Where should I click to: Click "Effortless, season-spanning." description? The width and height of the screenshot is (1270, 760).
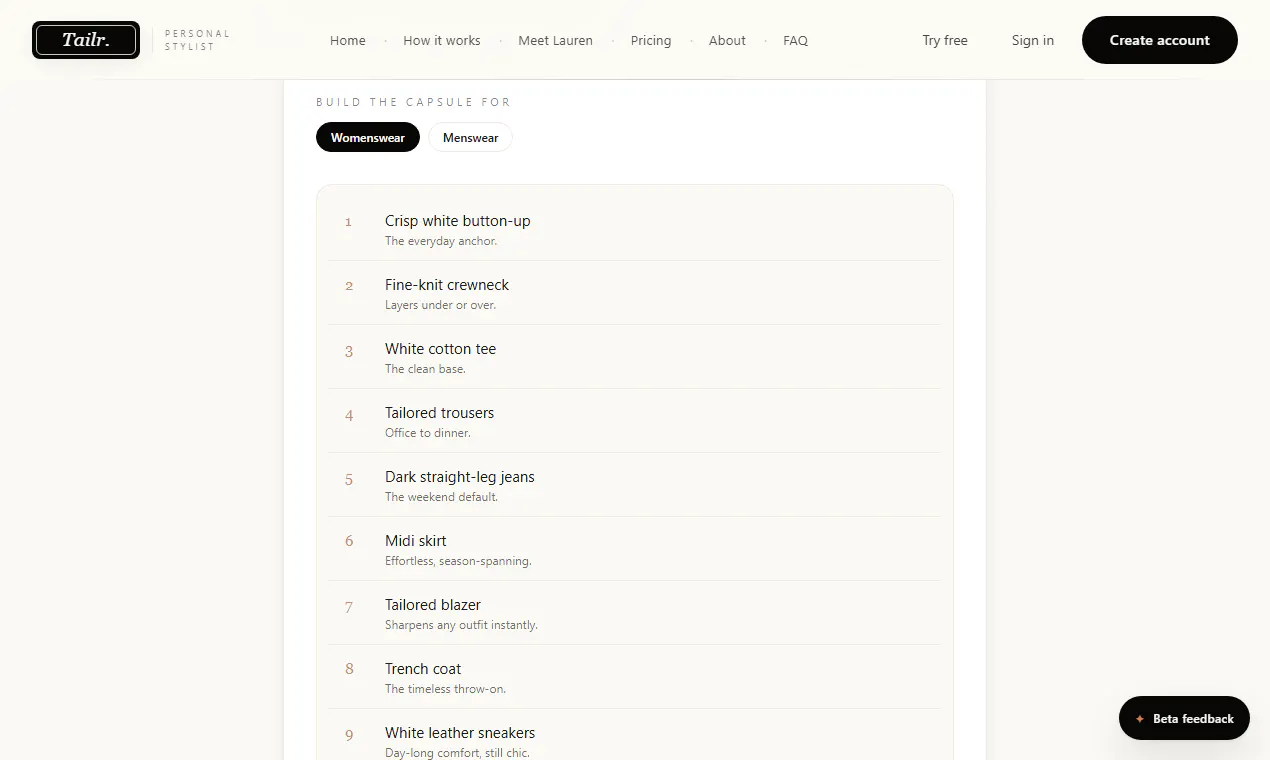point(458,561)
